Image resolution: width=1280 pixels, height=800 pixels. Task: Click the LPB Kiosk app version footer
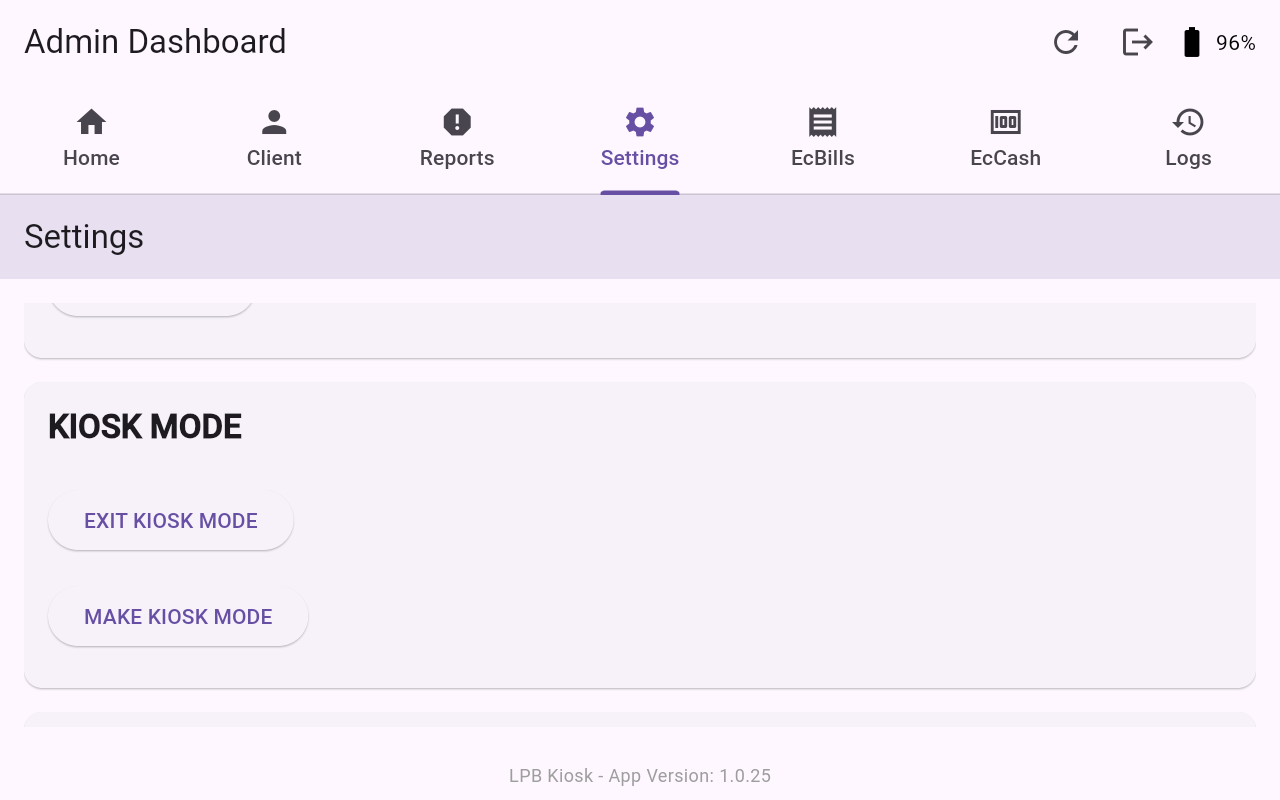(x=640, y=776)
